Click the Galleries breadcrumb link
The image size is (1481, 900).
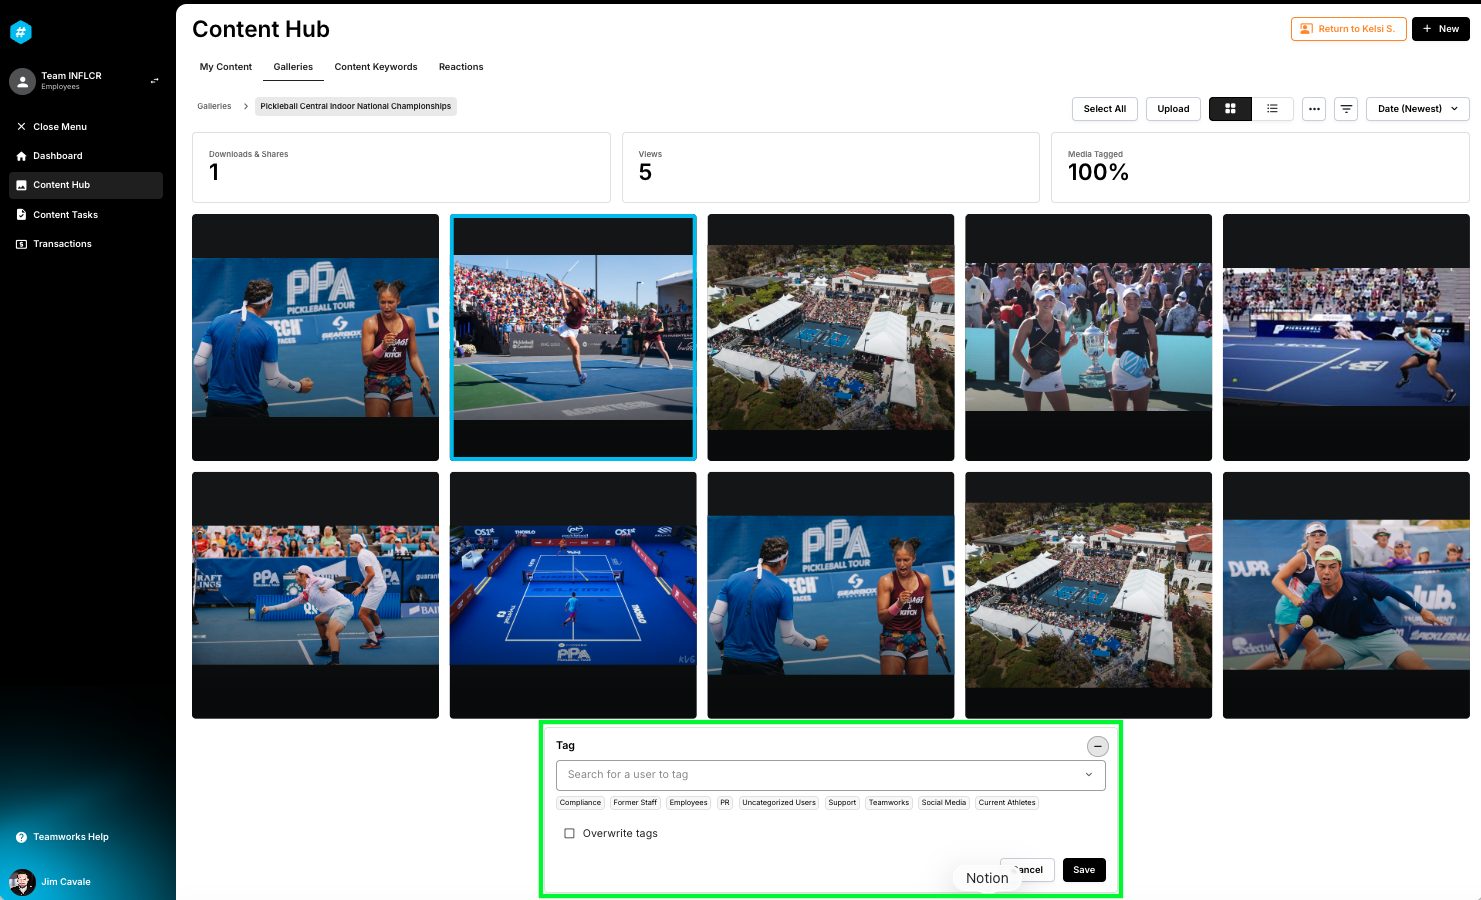(214, 106)
